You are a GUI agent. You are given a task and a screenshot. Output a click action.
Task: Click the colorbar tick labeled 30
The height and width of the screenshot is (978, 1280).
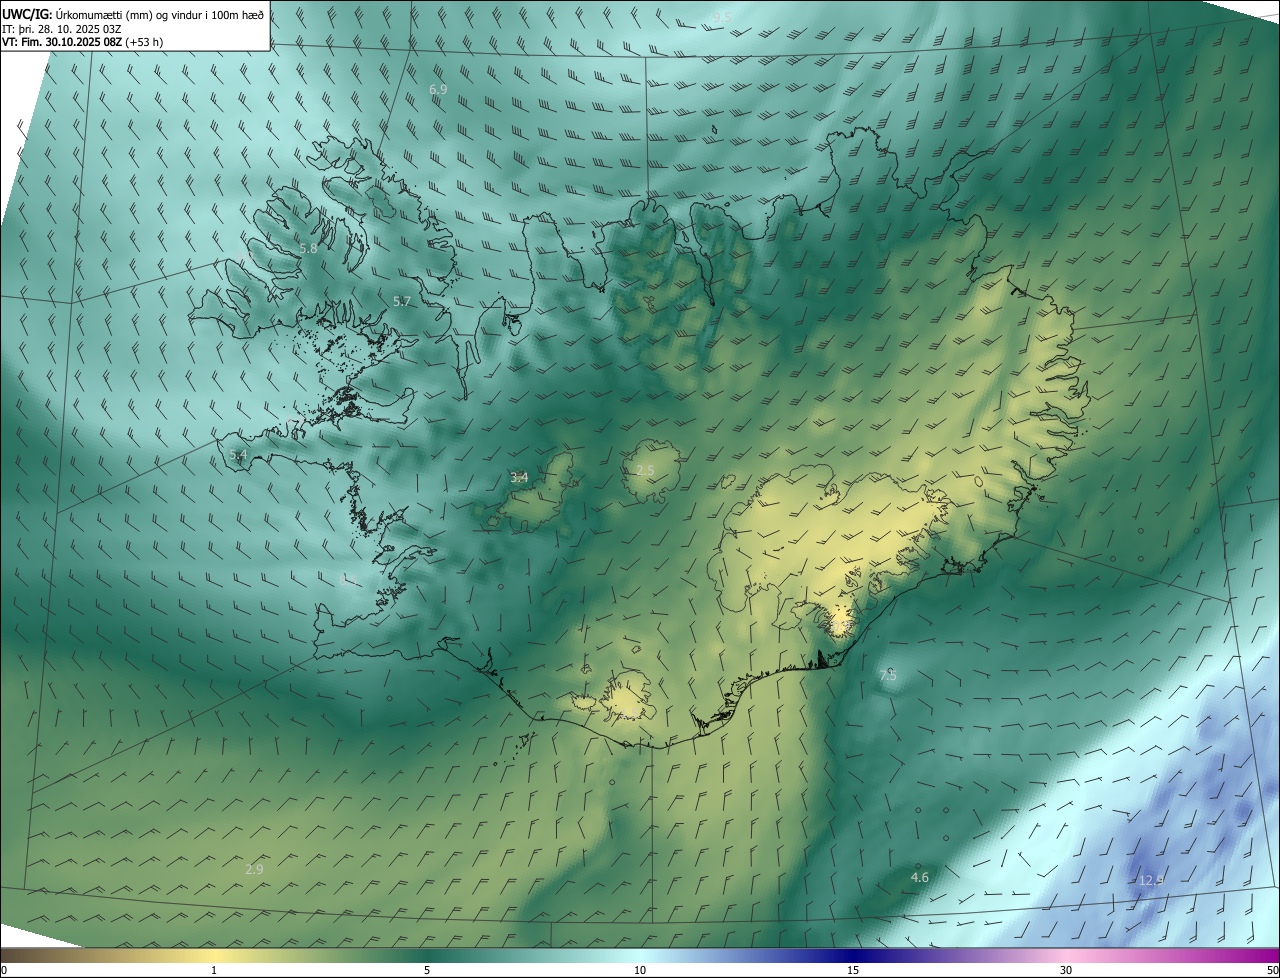tap(1066, 970)
